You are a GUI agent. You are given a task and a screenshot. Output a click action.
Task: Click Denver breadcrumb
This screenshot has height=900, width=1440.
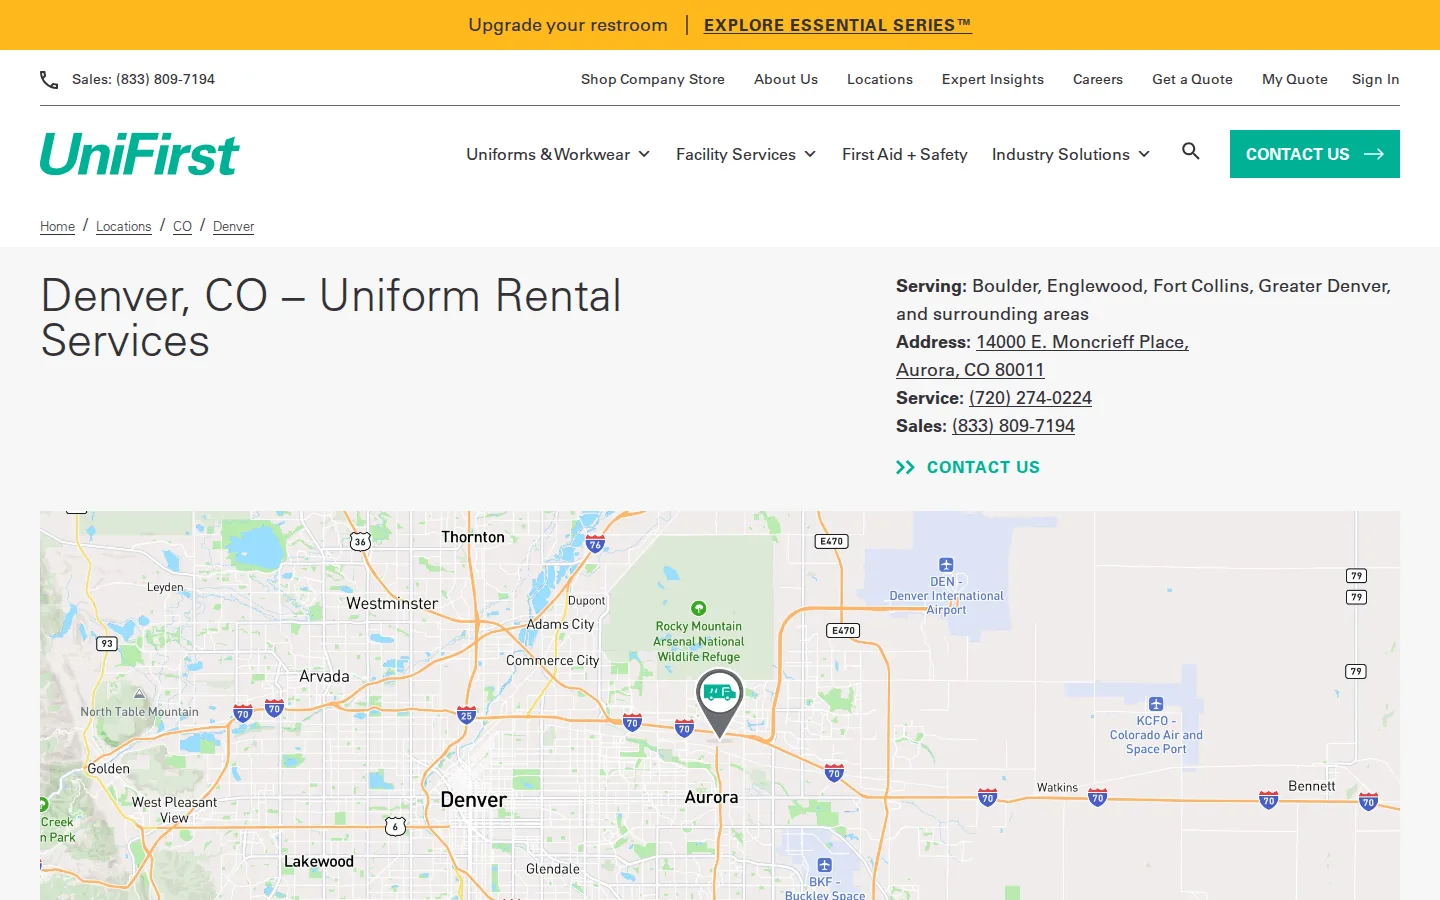(233, 226)
